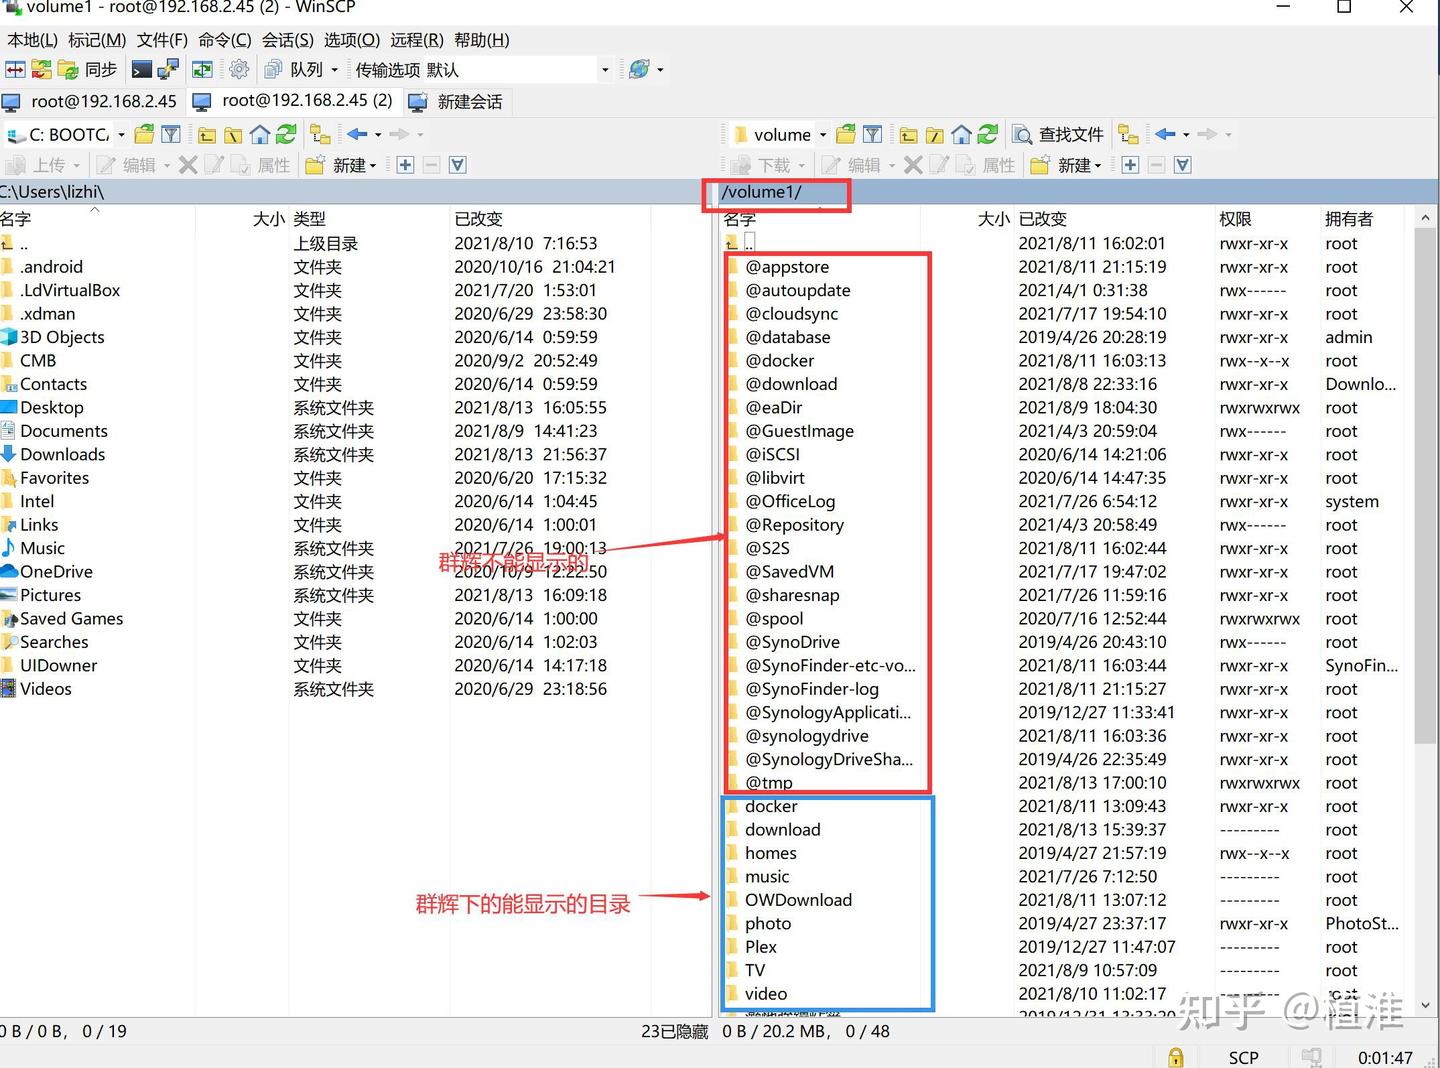Refresh the remote panel
1440x1068 pixels.
[x=988, y=134]
